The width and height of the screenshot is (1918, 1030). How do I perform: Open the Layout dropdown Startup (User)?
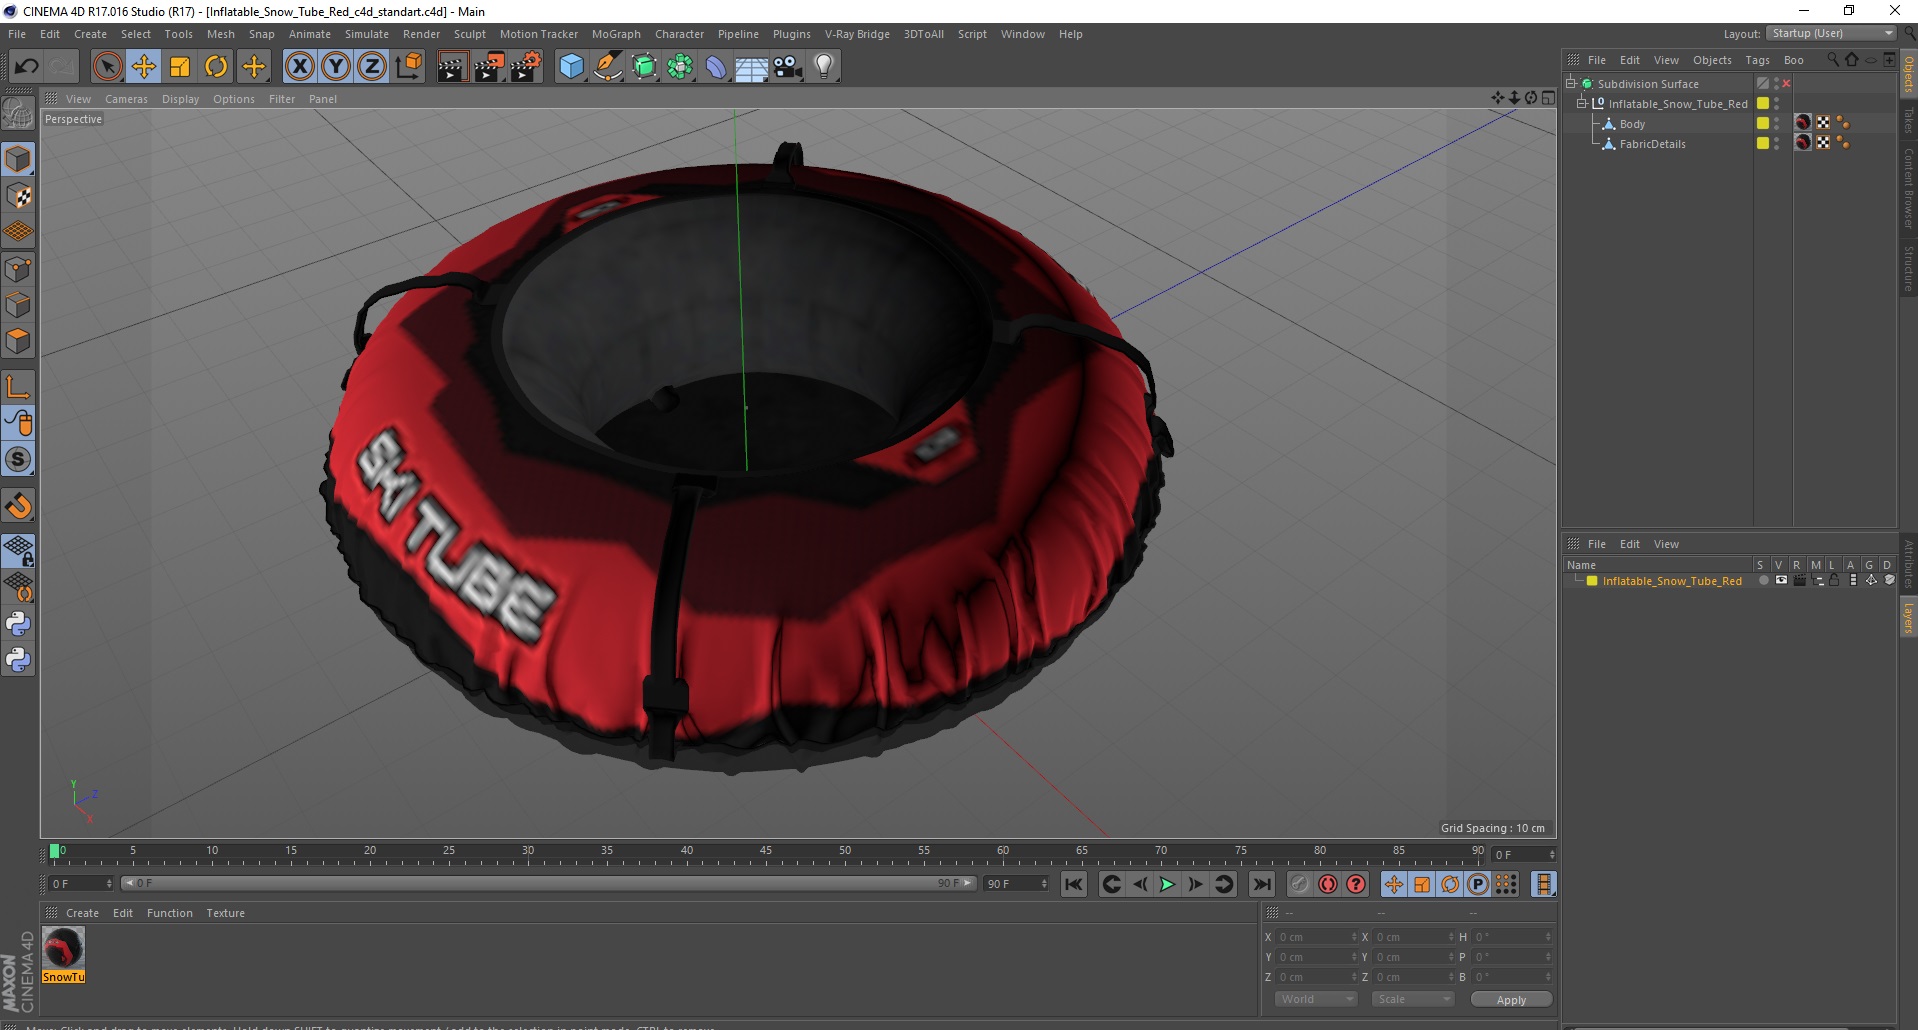(1831, 33)
